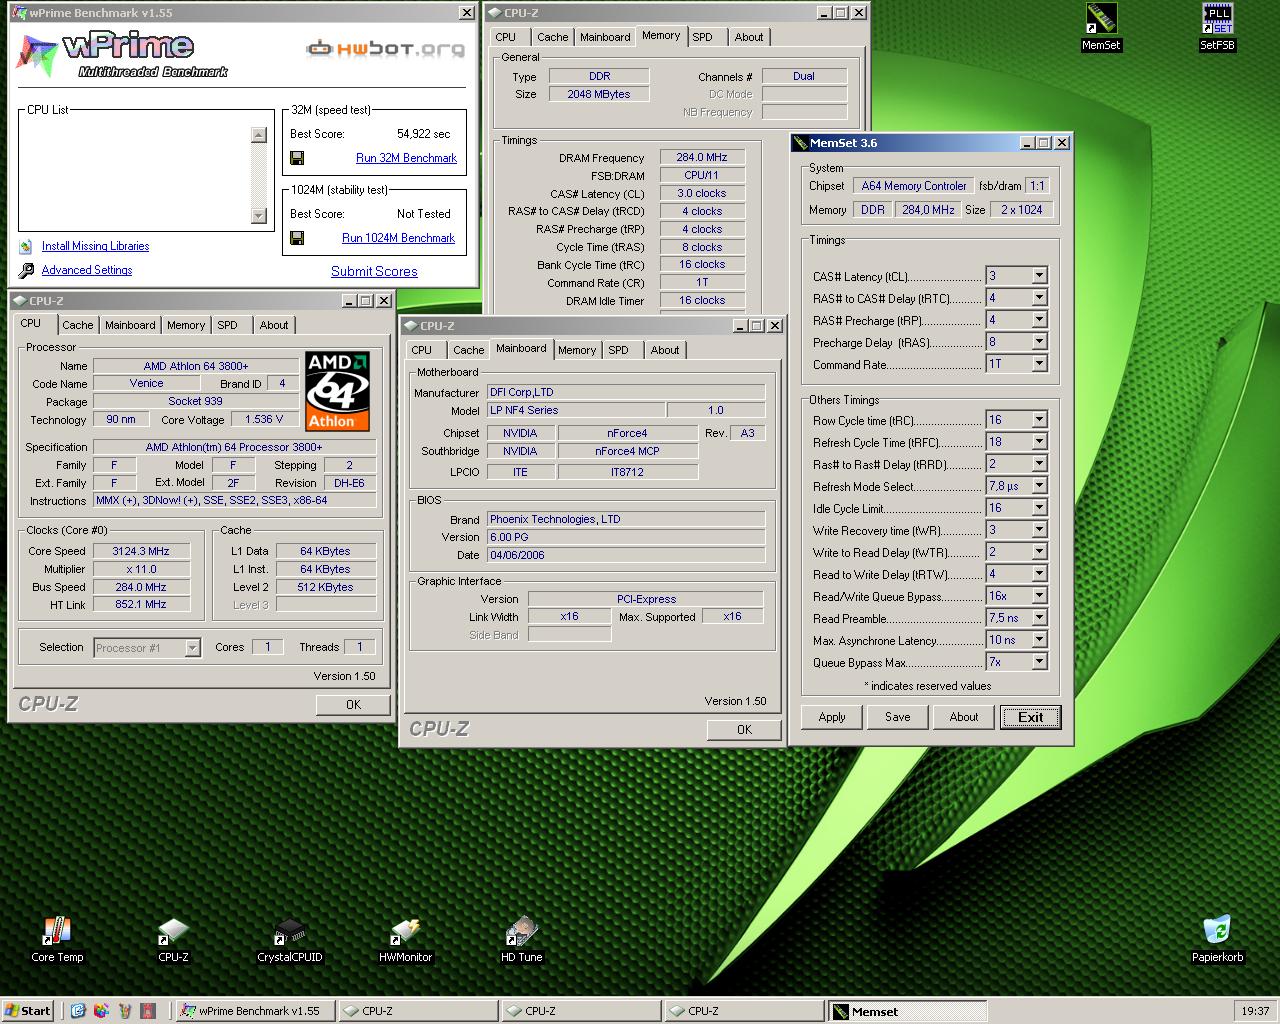Click the fourth quick launch icon on the taskbar
Screen dimensions: 1280x1024
(148, 1011)
